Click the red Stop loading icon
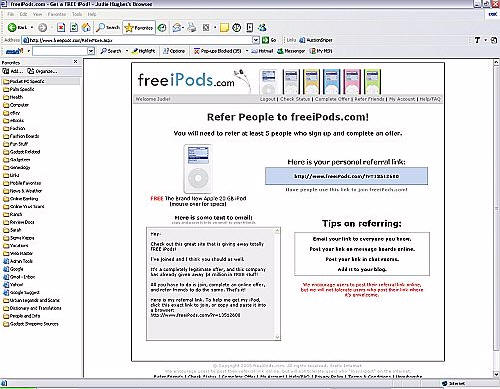This screenshot has height=389, width=500. (x=61, y=28)
